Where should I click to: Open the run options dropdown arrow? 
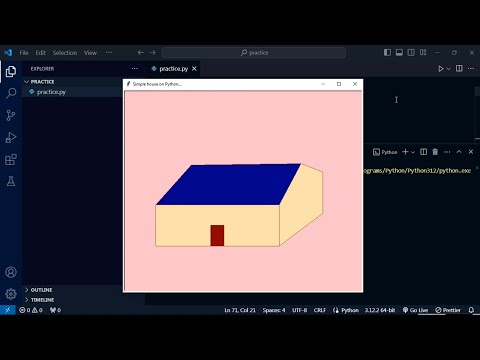pyautogui.click(x=448, y=69)
